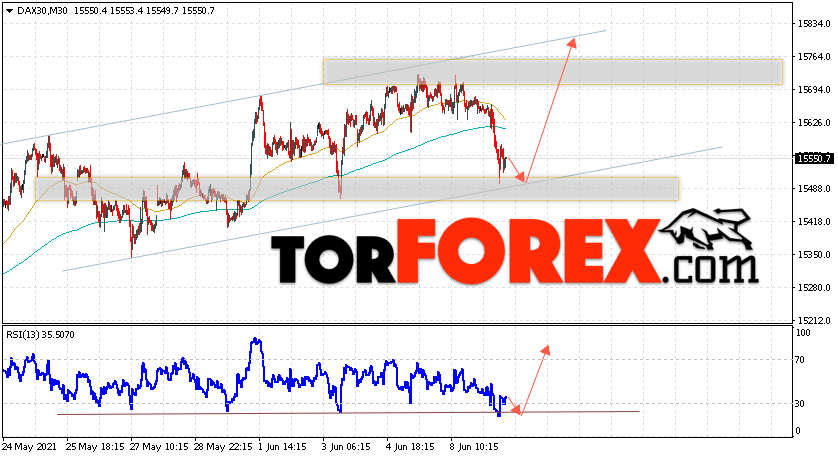Click the 15350.0 price axis label
The width and height of the screenshot is (838, 458).
click(x=813, y=255)
